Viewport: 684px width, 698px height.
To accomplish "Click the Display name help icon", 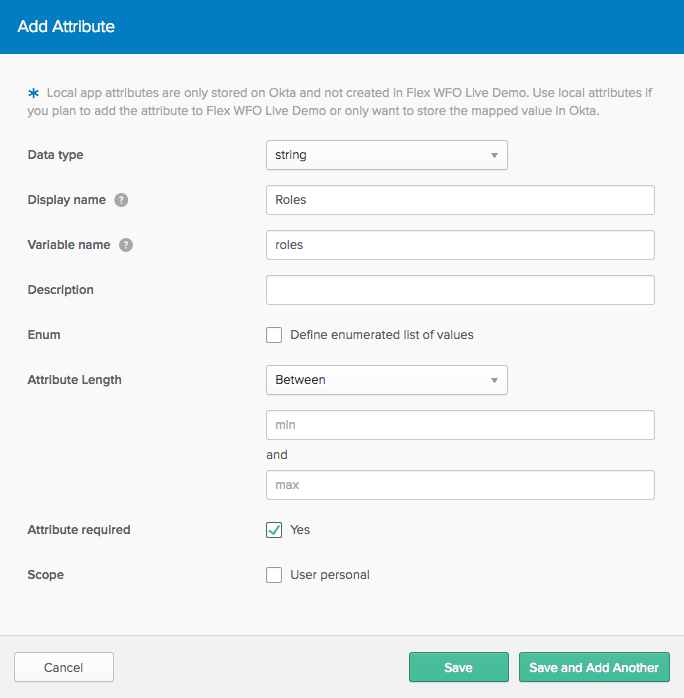I will (121, 200).
